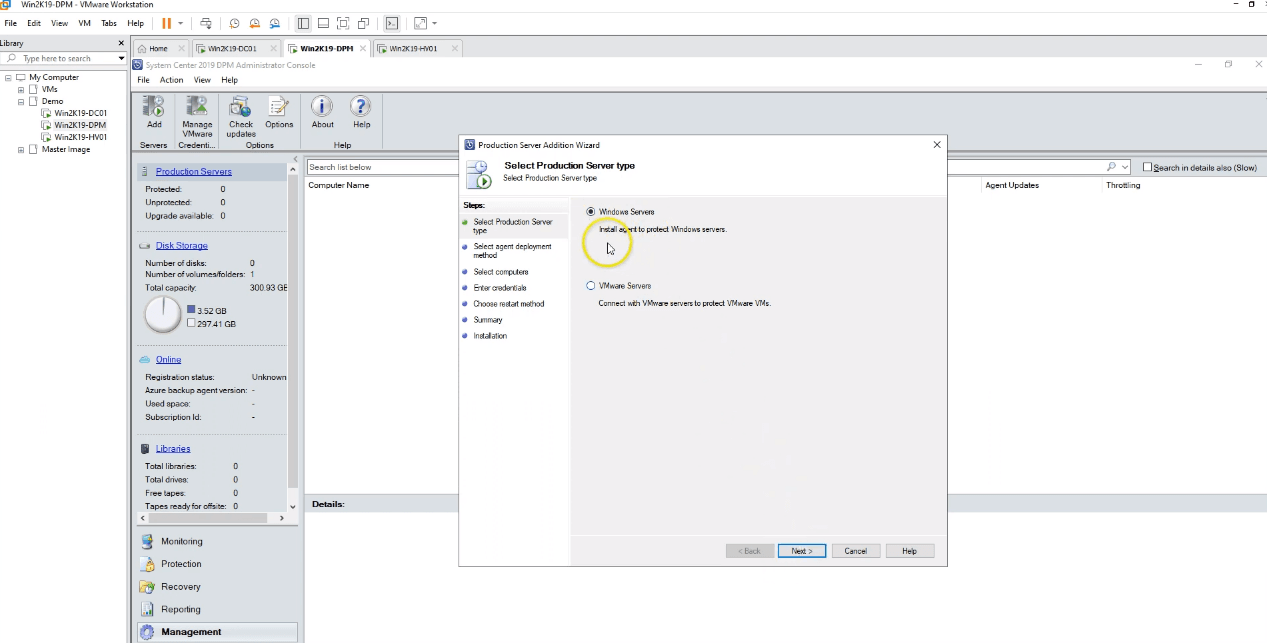Select the Windows Servers radio button
Screen dimensions: 1267x643
tap(591, 212)
